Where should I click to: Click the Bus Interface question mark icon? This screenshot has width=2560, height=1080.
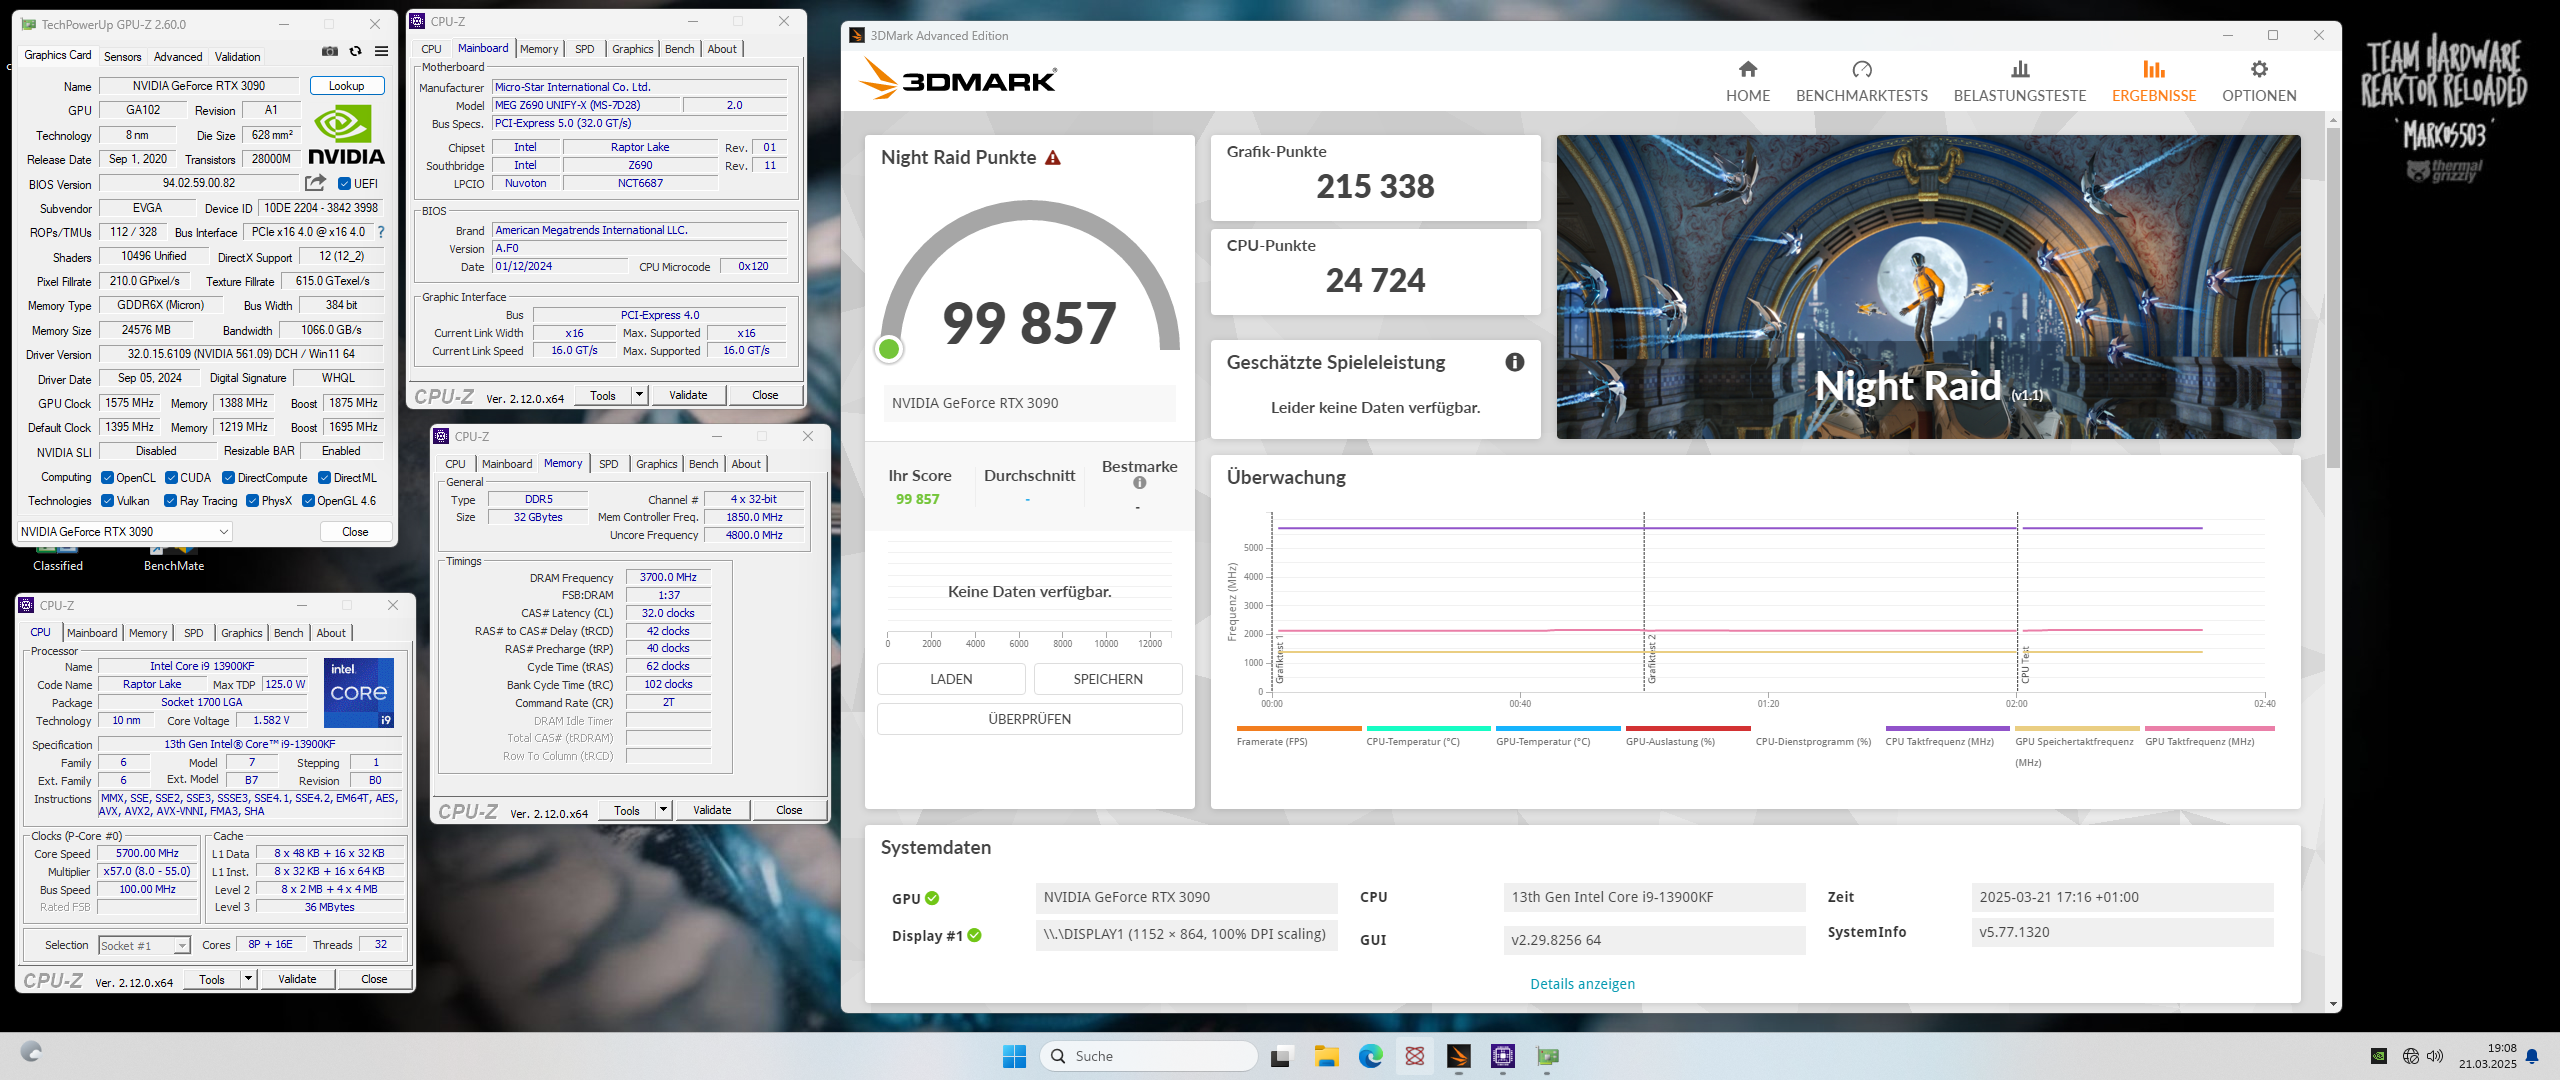click(x=381, y=232)
